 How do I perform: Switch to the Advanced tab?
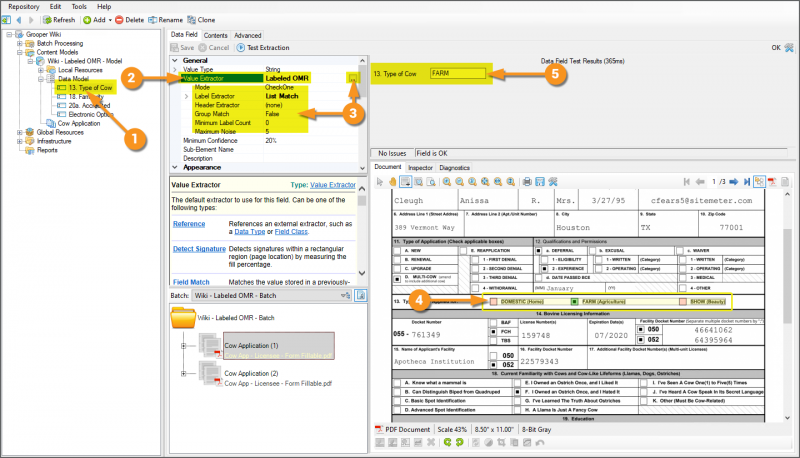(x=247, y=35)
